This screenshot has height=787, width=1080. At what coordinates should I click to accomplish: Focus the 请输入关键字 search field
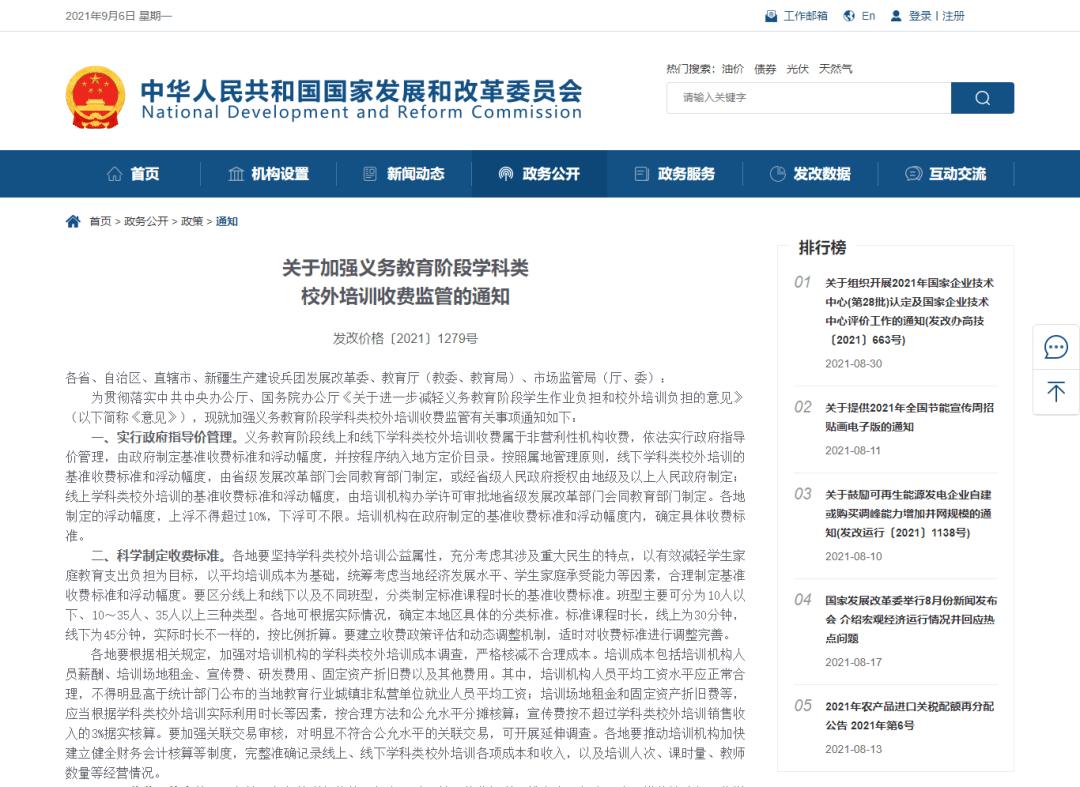pos(809,98)
